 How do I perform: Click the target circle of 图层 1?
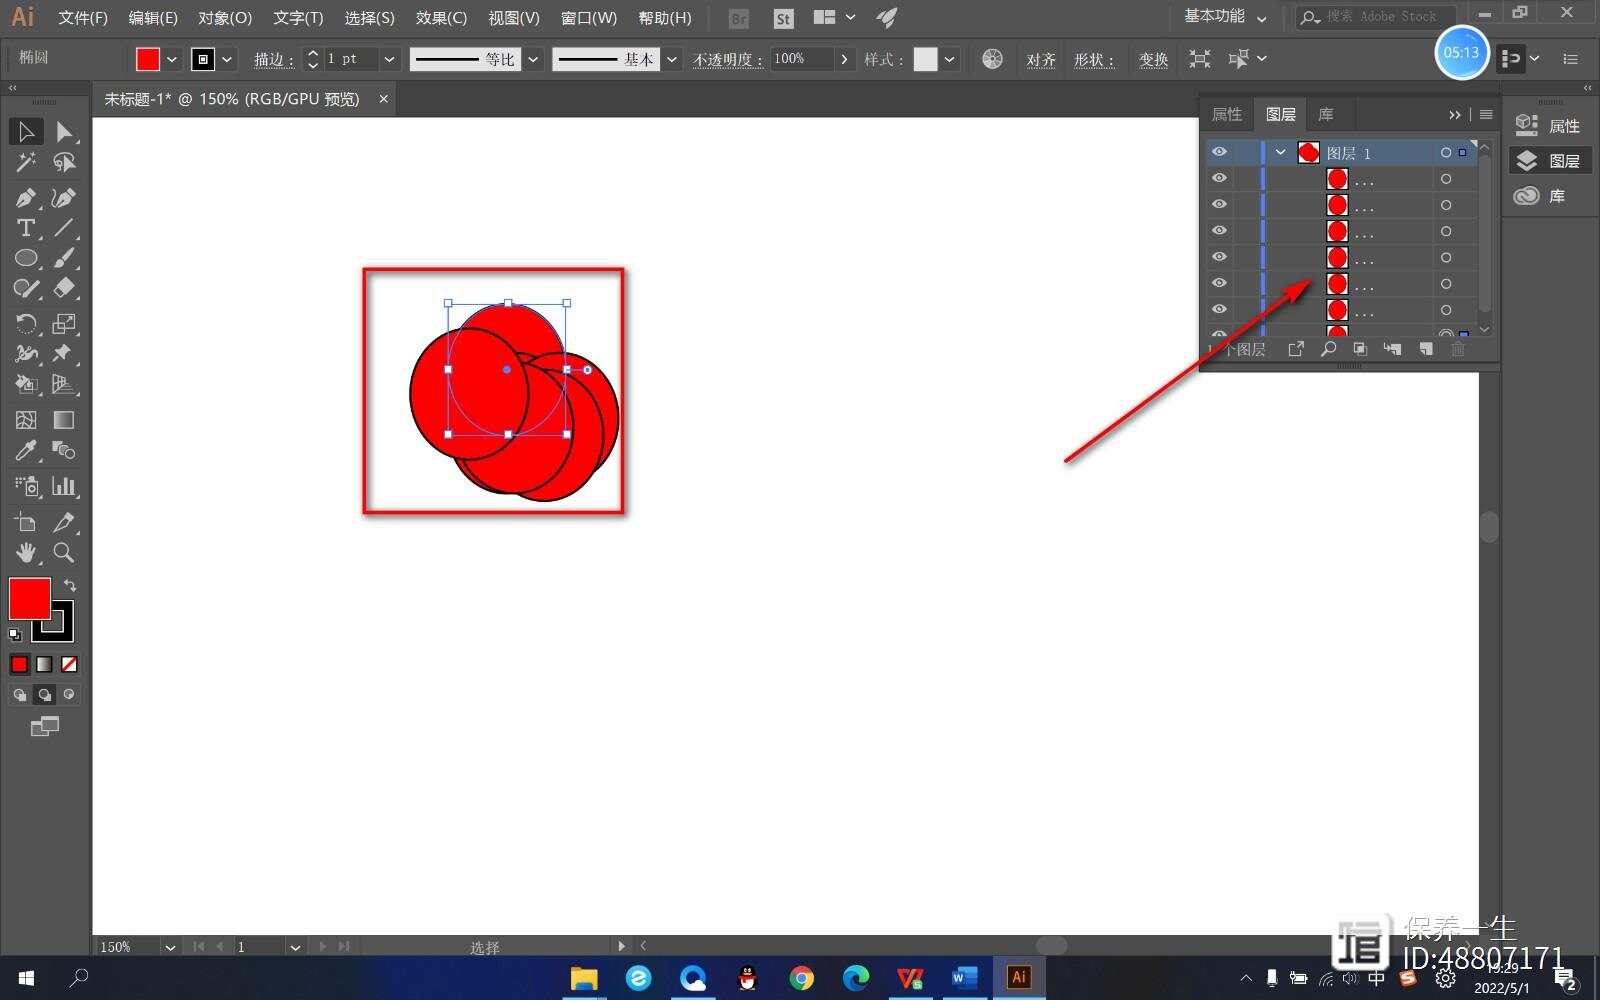pyautogui.click(x=1446, y=153)
